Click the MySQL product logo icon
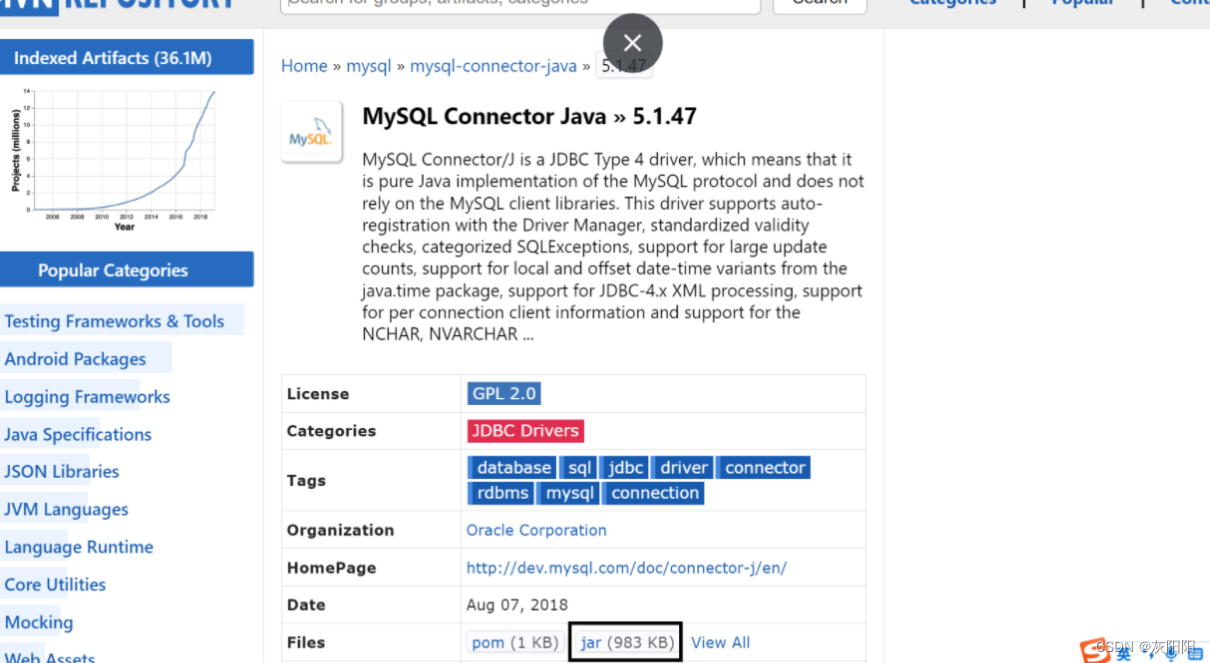Image resolution: width=1210 pixels, height=663 pixels. [311, 131]
